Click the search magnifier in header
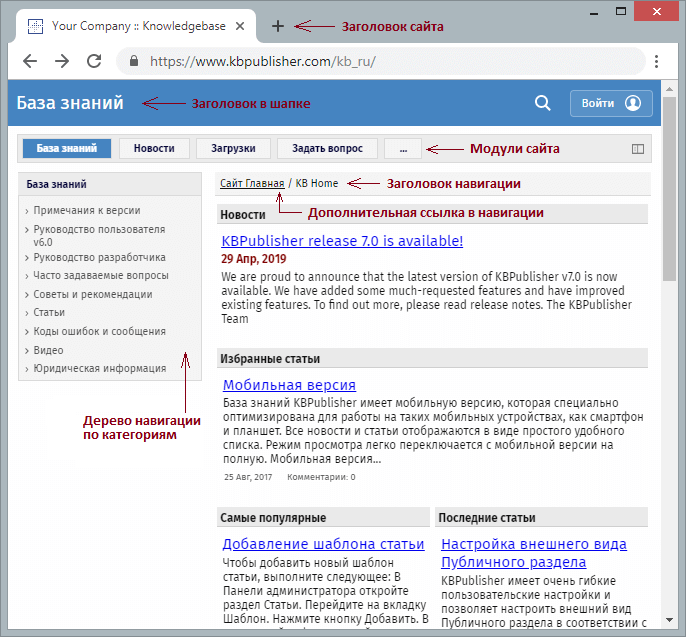Image resolution: width=686 pixels, height=637 pixels. click(542, 103)
